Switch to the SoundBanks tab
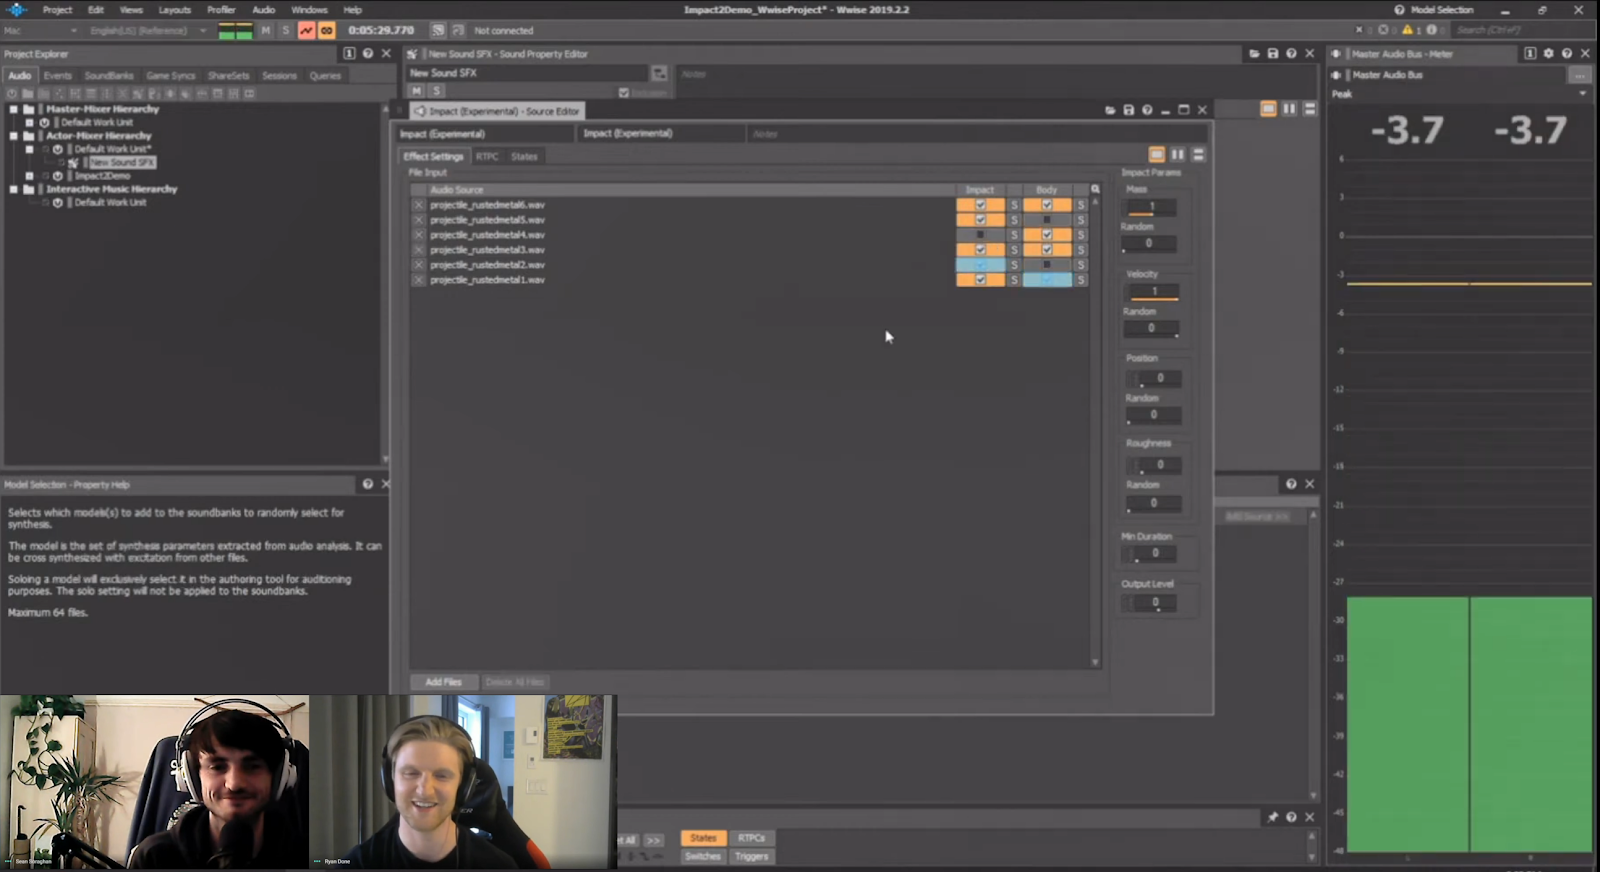Image resolution: width=1600 pixels, height=872 pixels. (109, 76)
